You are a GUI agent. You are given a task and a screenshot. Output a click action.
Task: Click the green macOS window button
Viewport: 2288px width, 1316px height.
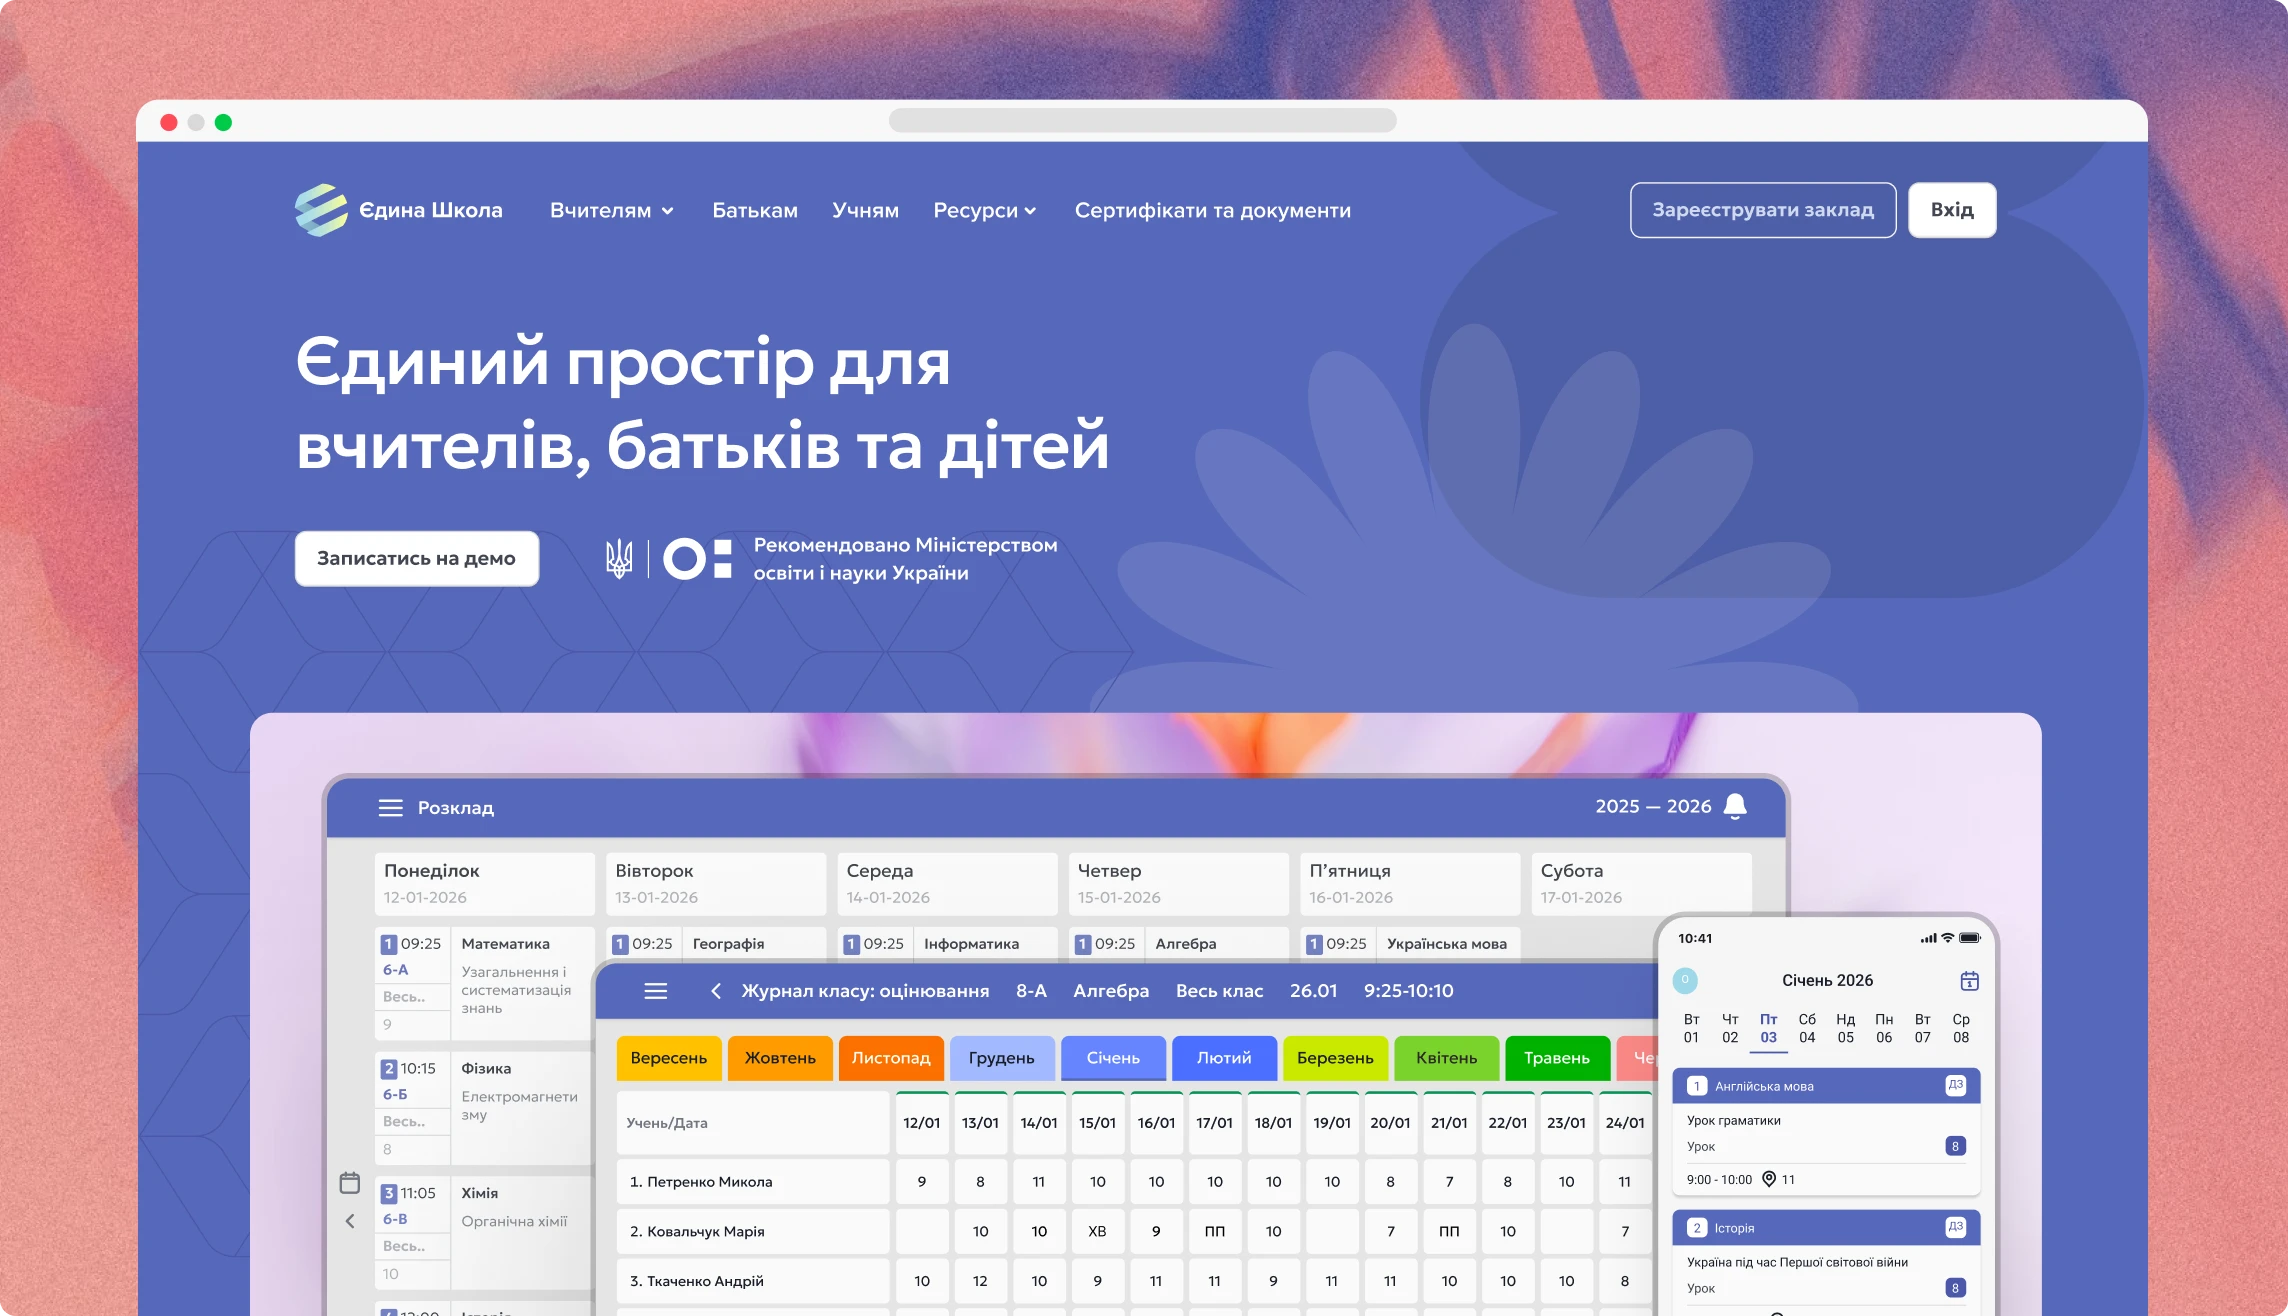[223, 122]
